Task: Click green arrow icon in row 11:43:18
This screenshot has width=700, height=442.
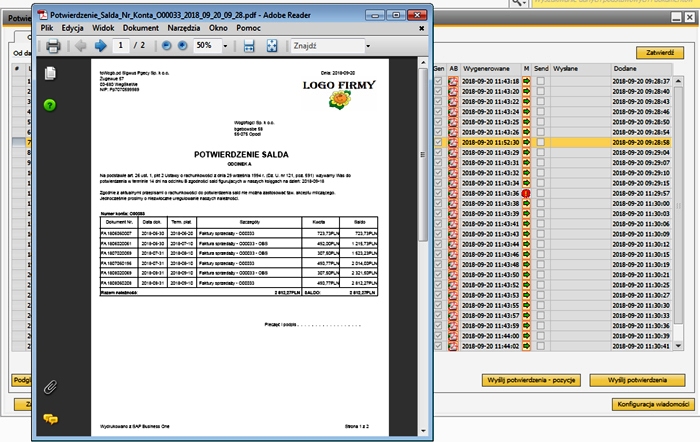Action: 526,81
